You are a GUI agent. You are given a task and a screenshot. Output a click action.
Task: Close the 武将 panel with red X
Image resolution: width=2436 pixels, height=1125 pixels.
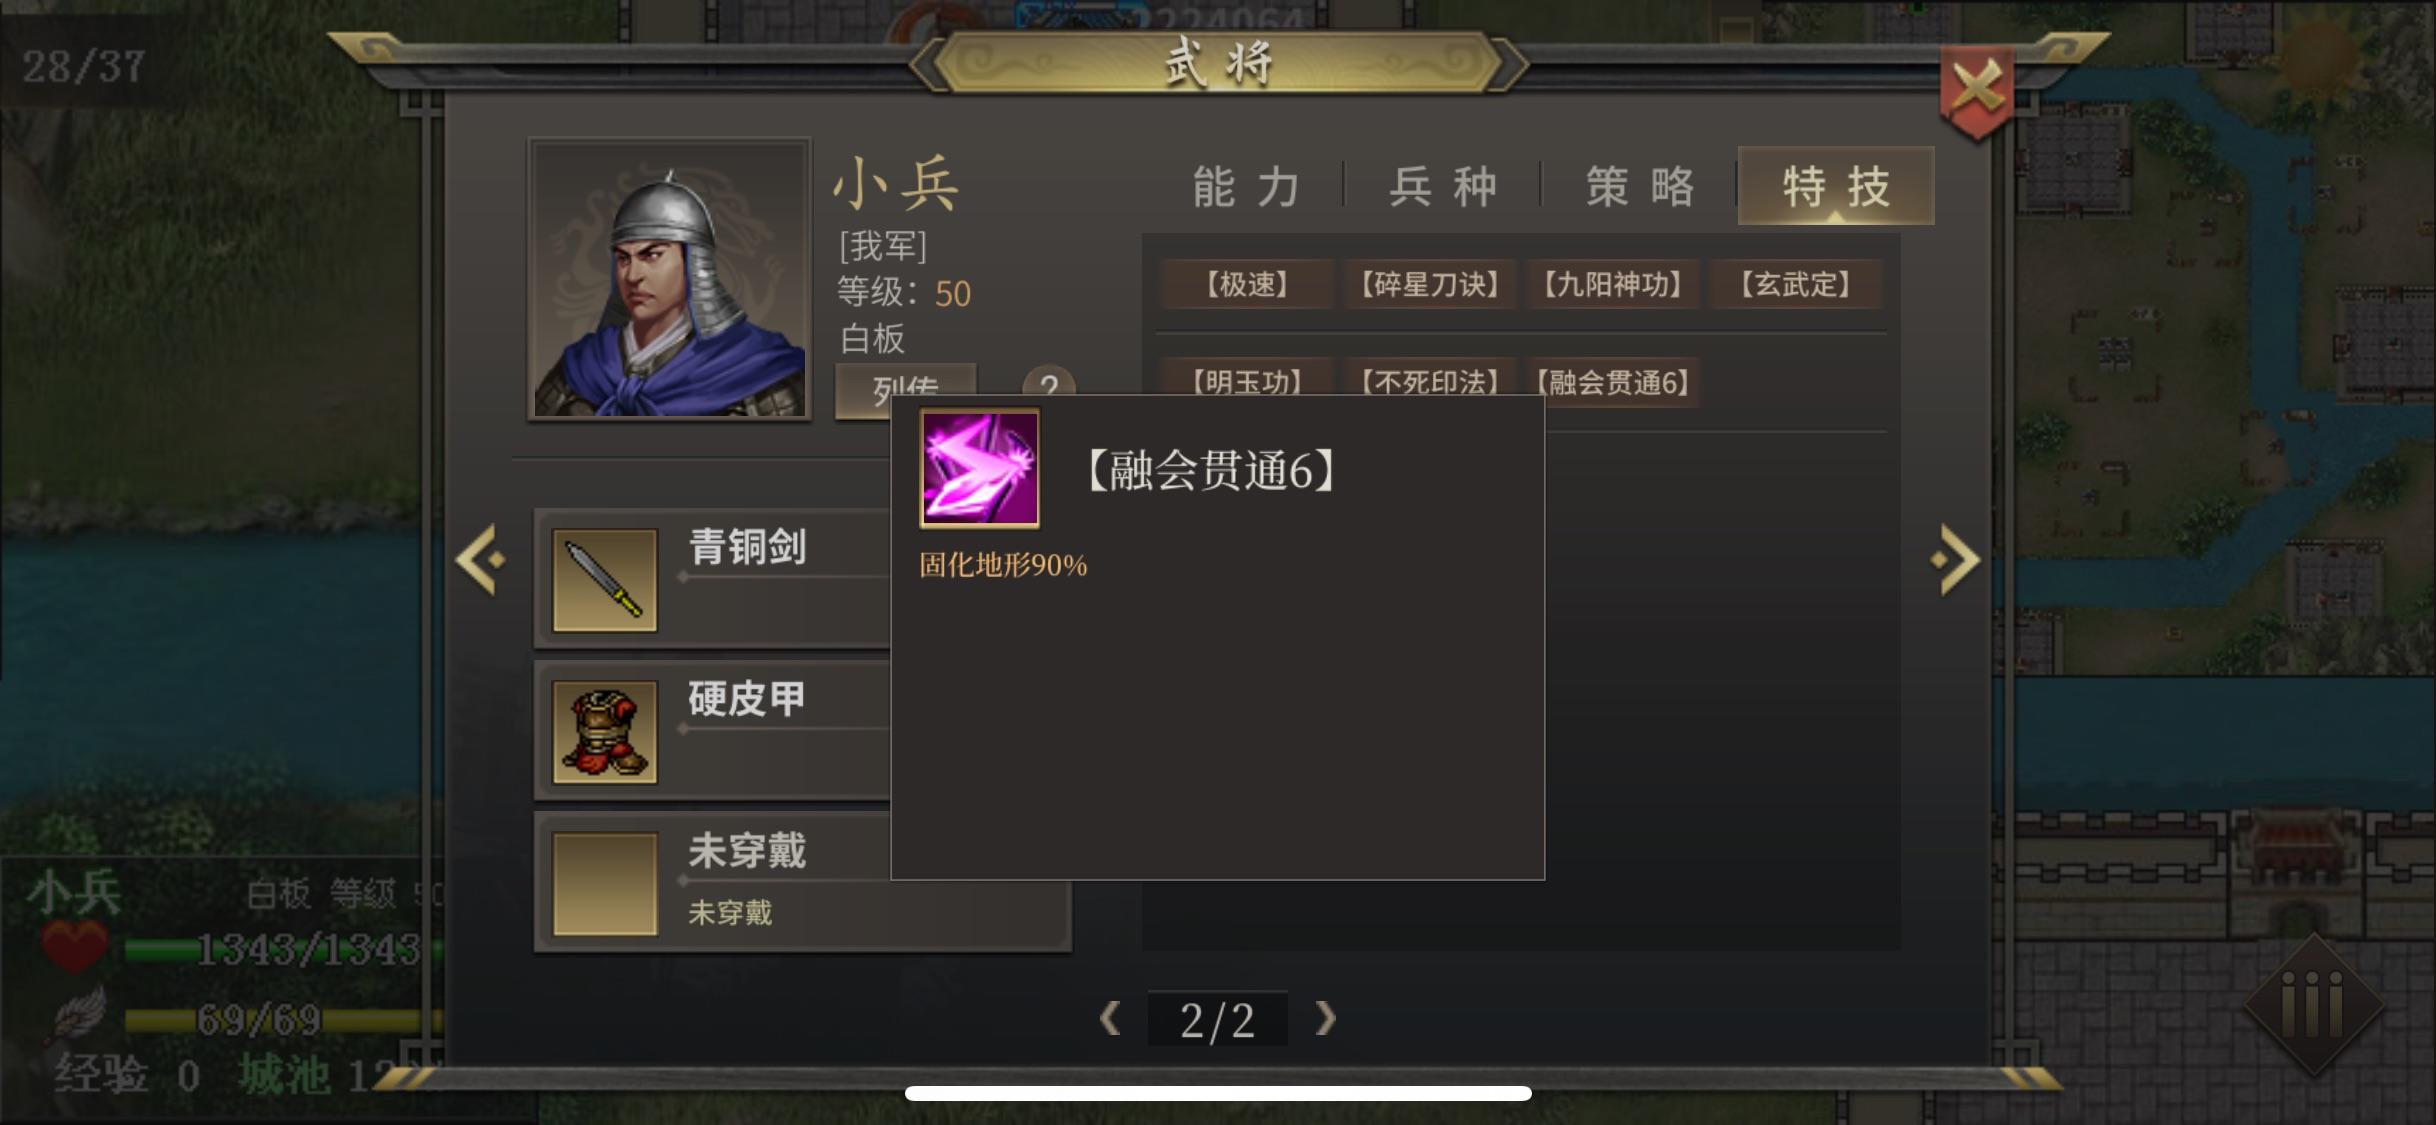click(1976, 91)
